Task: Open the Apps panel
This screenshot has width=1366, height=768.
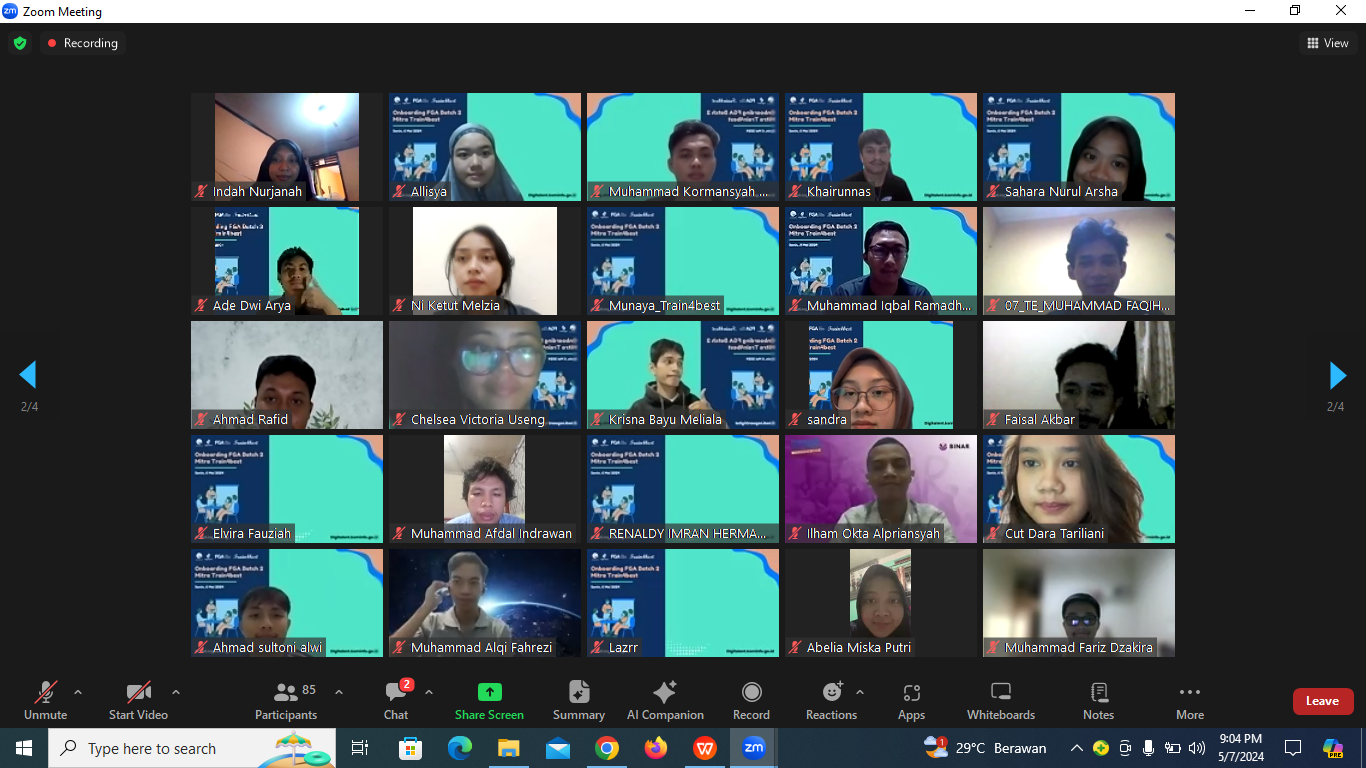Action: pos(911,700)
